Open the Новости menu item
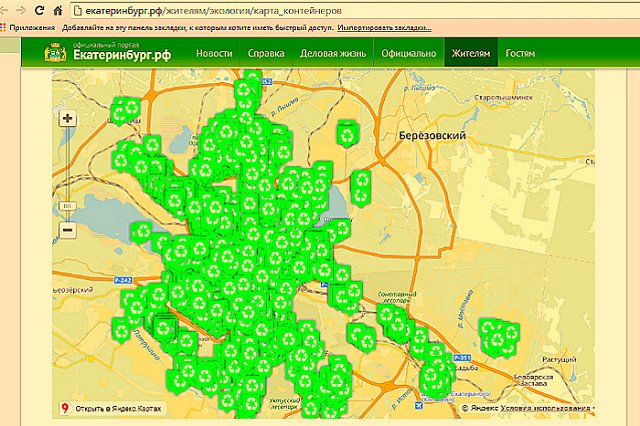This screenshot has height=426, width=640. [214, 53]
